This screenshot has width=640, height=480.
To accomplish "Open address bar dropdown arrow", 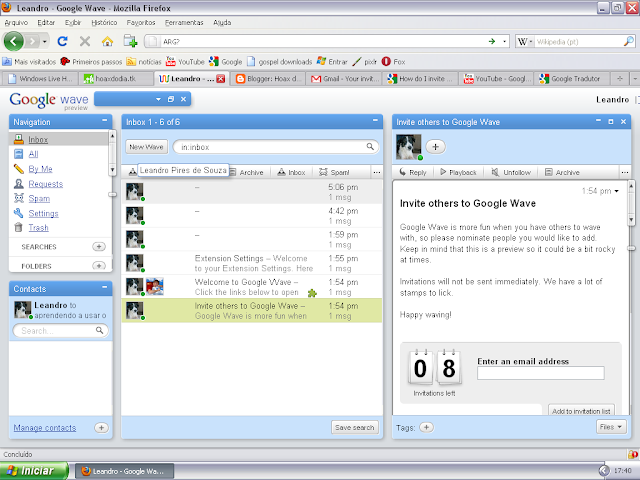I will pyautogui.click(x=504, y=41).
